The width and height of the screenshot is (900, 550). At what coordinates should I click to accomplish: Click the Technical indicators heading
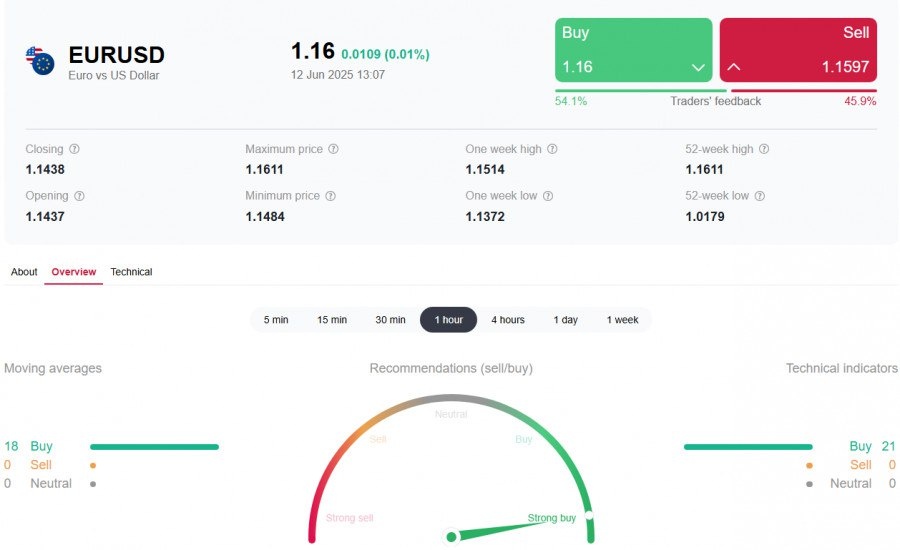pos(841,368)
